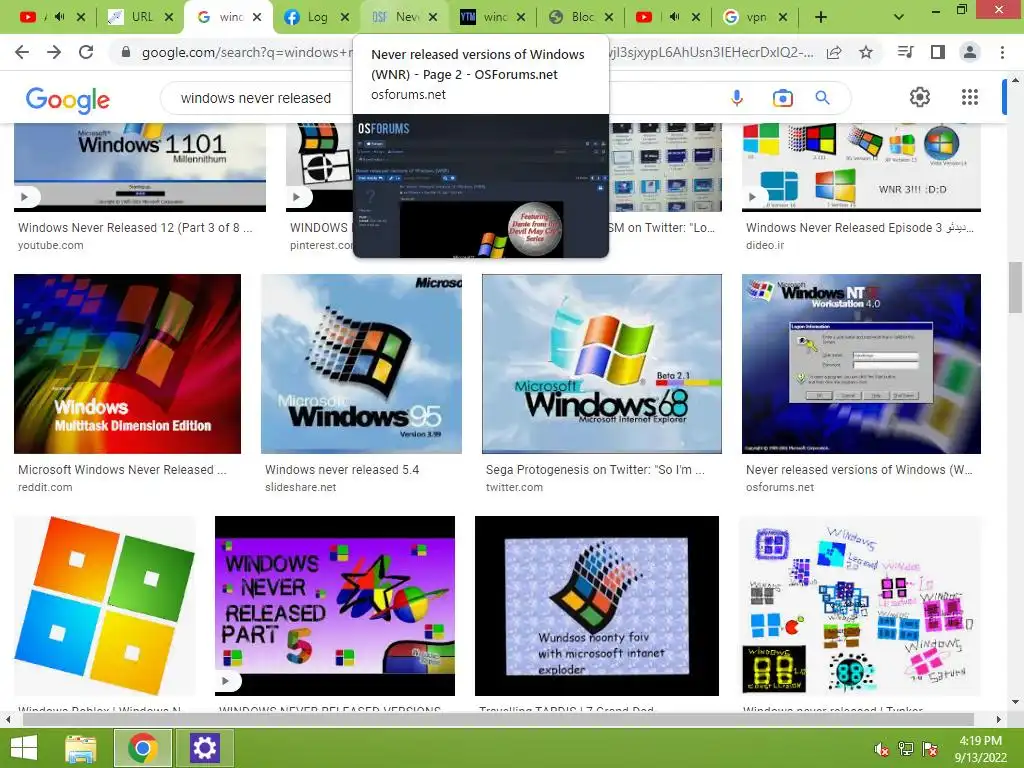
Task: Open 'Windows Never Released 12 (Part 3 of 8' result
Action: [x=135, y=228]
